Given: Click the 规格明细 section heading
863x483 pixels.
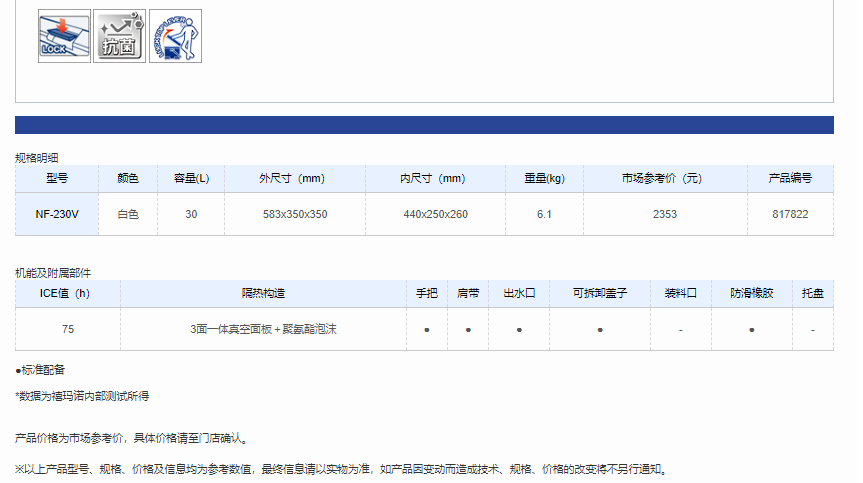Looking at the screenshot, I should 36,158.
